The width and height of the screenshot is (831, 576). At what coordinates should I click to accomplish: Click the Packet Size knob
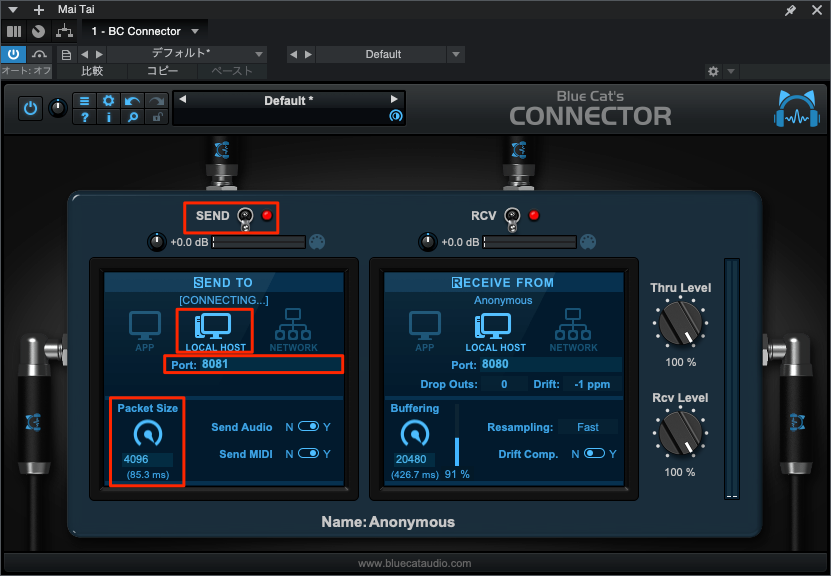click(x=148, y=433)
